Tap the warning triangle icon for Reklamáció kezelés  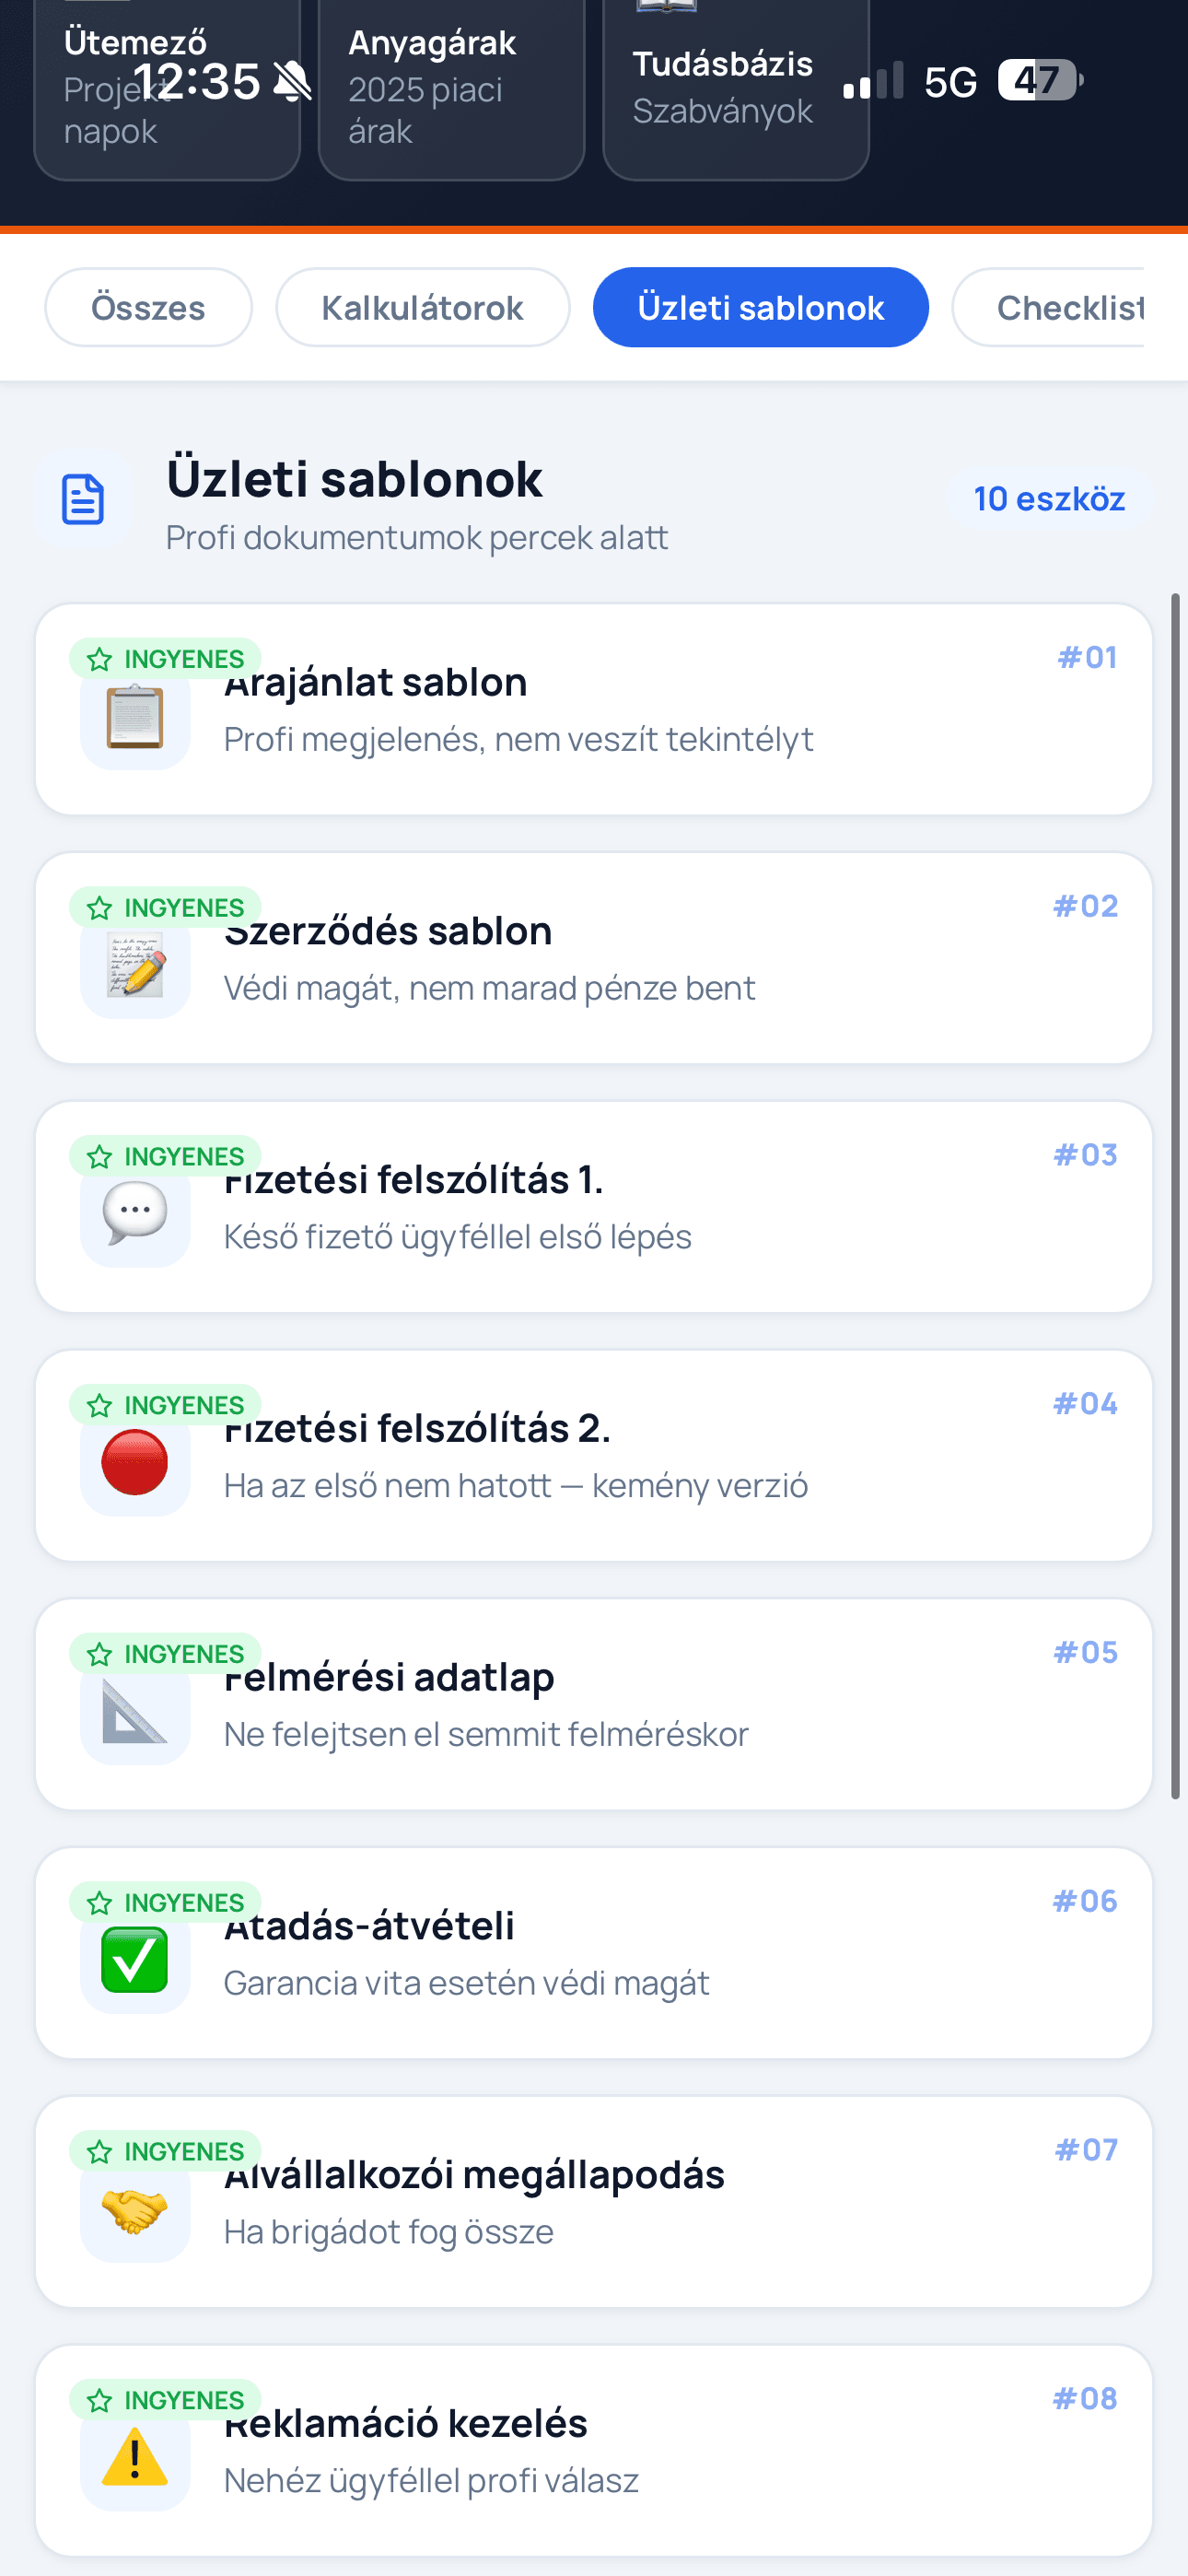pyautogui.click(x=135, y=2457)
